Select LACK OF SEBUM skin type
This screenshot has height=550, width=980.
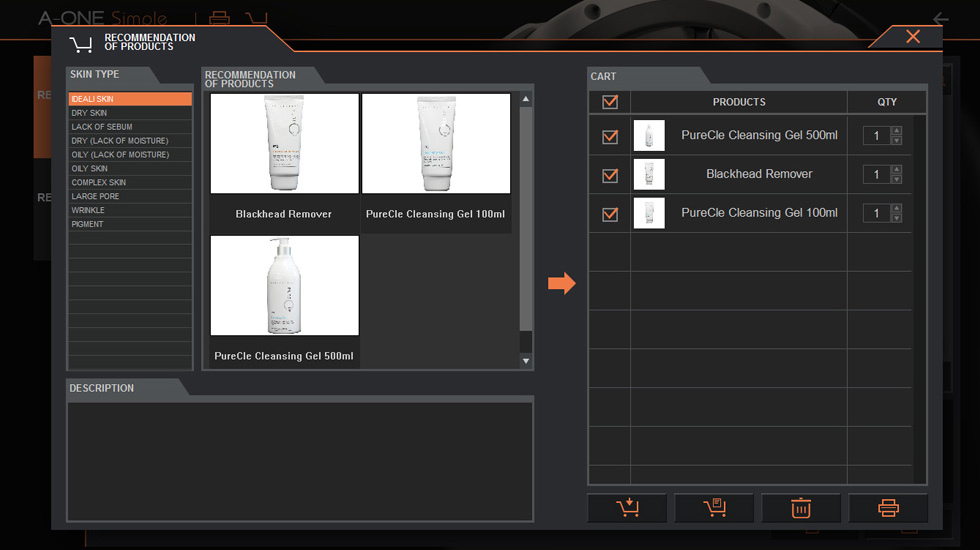click(130, 126)
